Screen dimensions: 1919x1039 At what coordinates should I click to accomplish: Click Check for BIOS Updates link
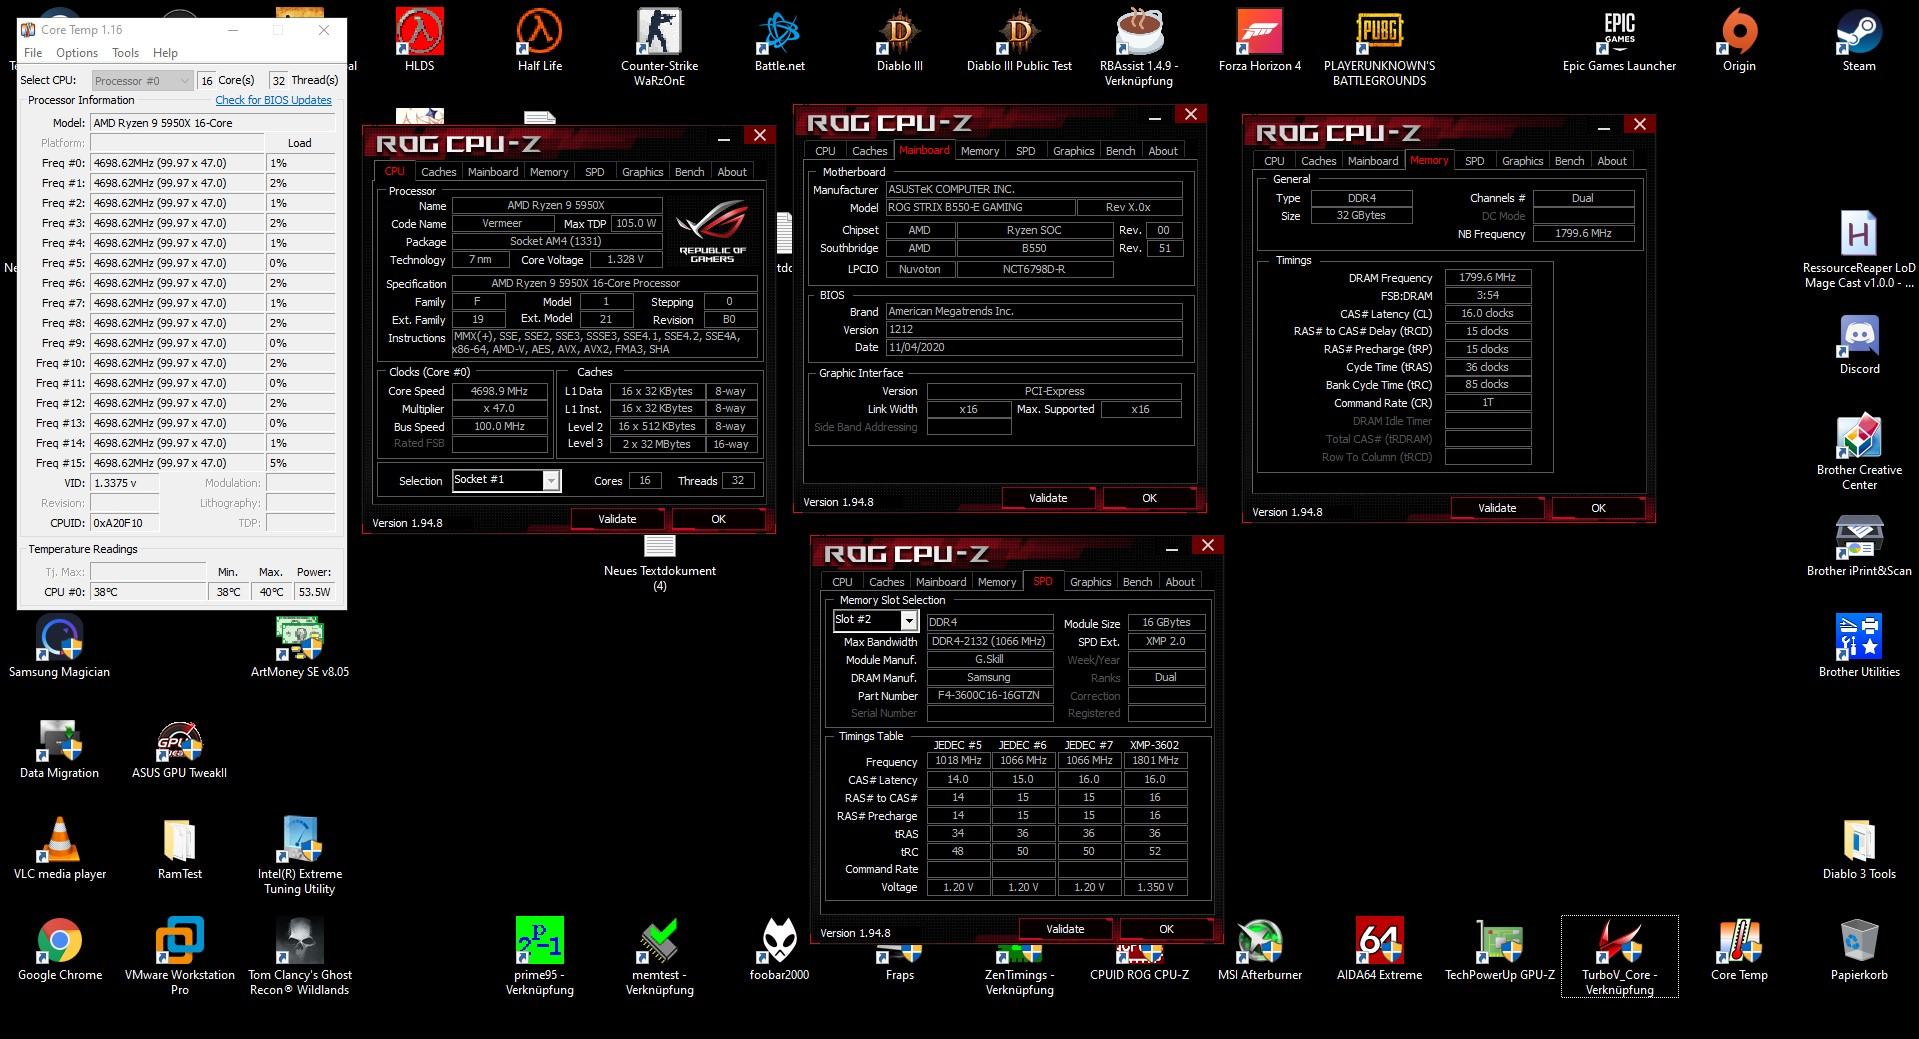(x=273, y=100)
